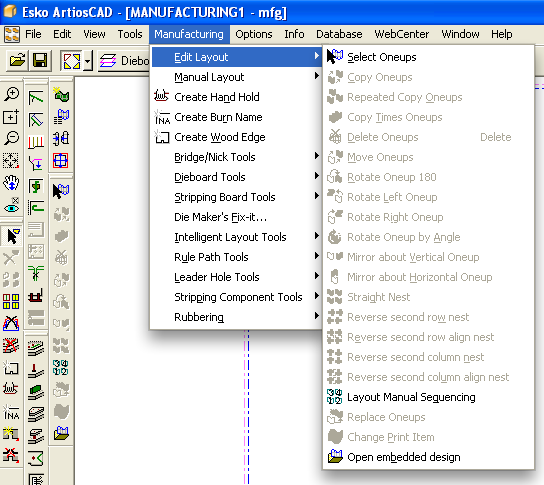Viewport: 544px width, 485px height.
Task: Open the dropdown arrow beside View Mode icon
Action: 88,61
